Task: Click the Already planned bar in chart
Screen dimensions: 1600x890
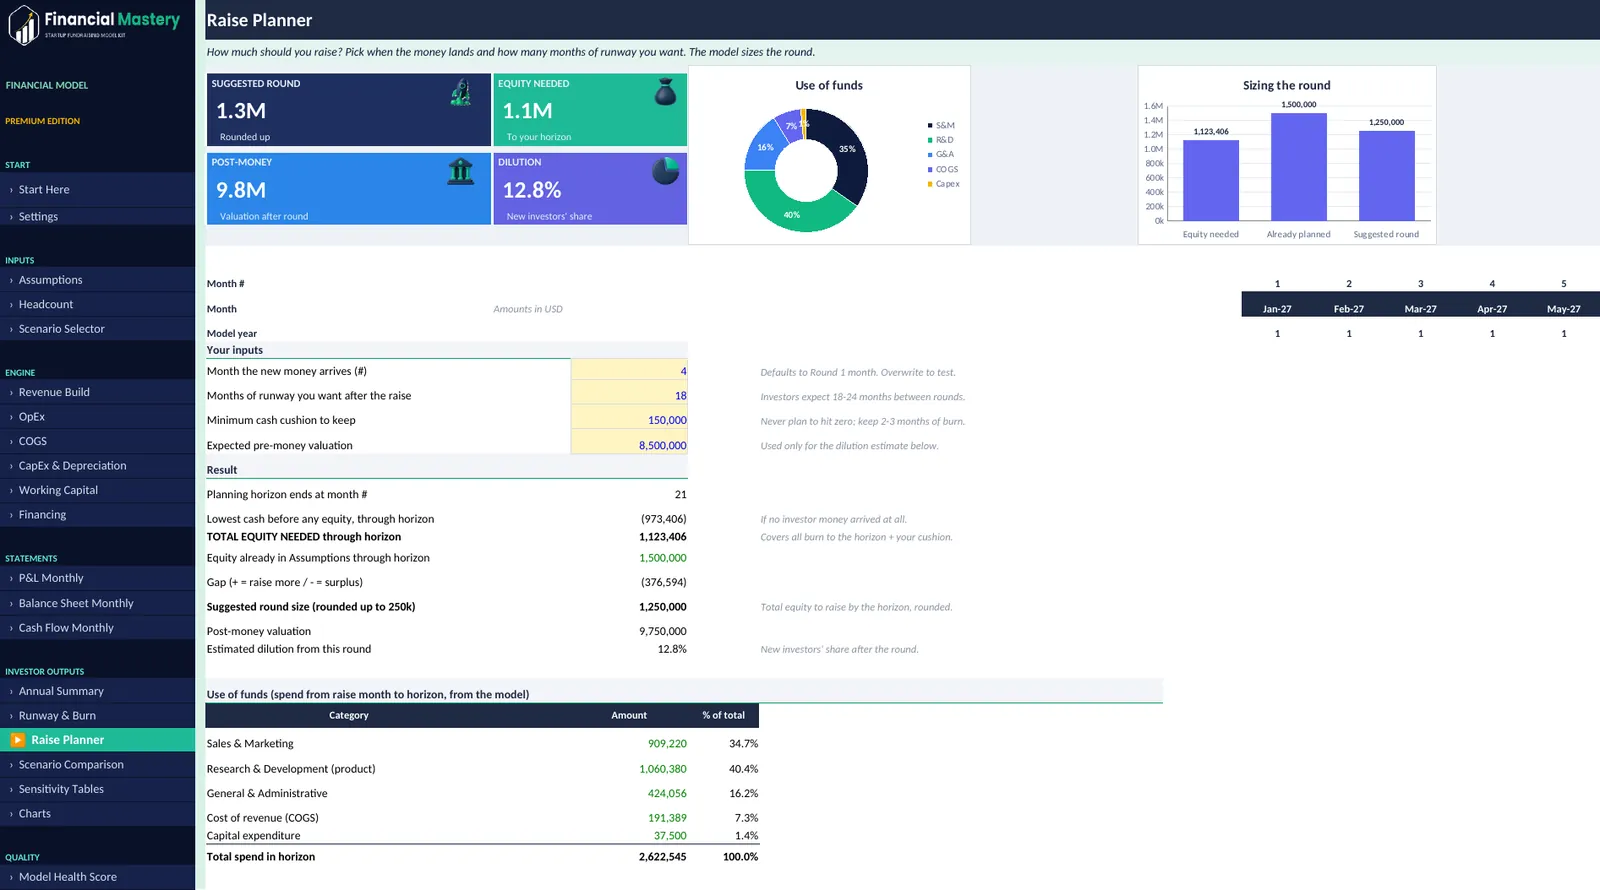Action: pyautogui.click(x=1299, y=167)
